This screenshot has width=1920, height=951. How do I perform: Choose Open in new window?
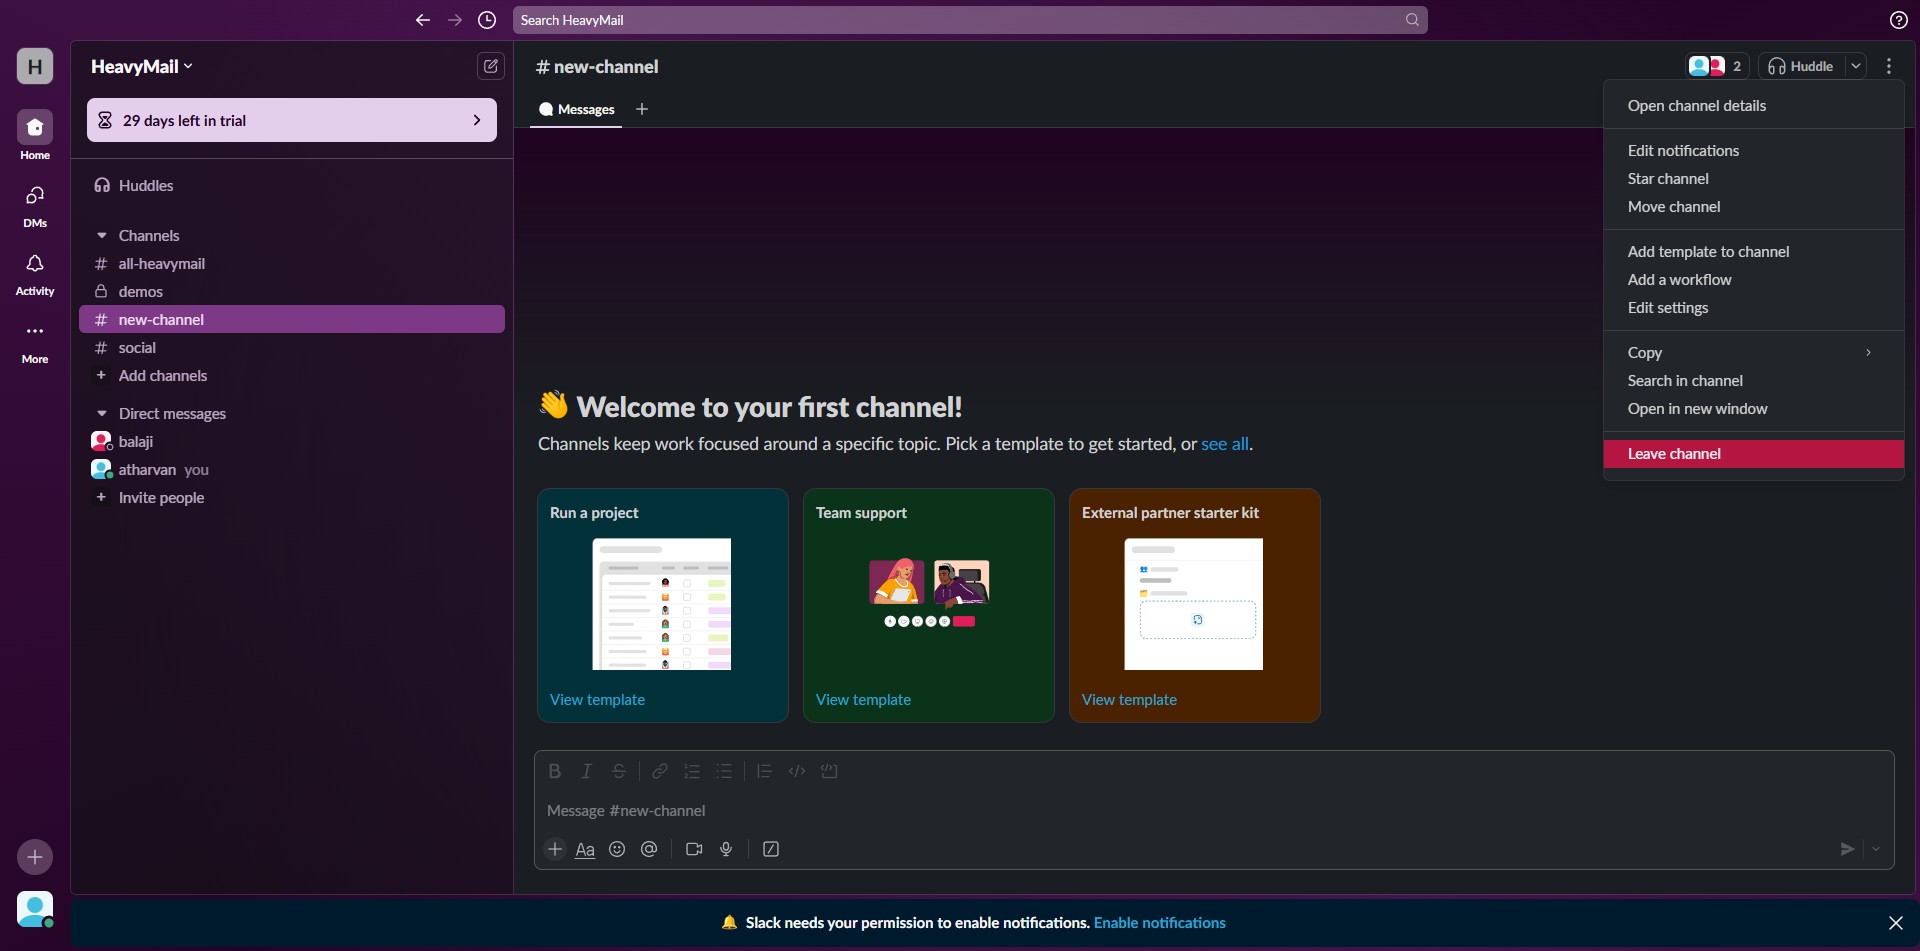(x=1753, y=409)
